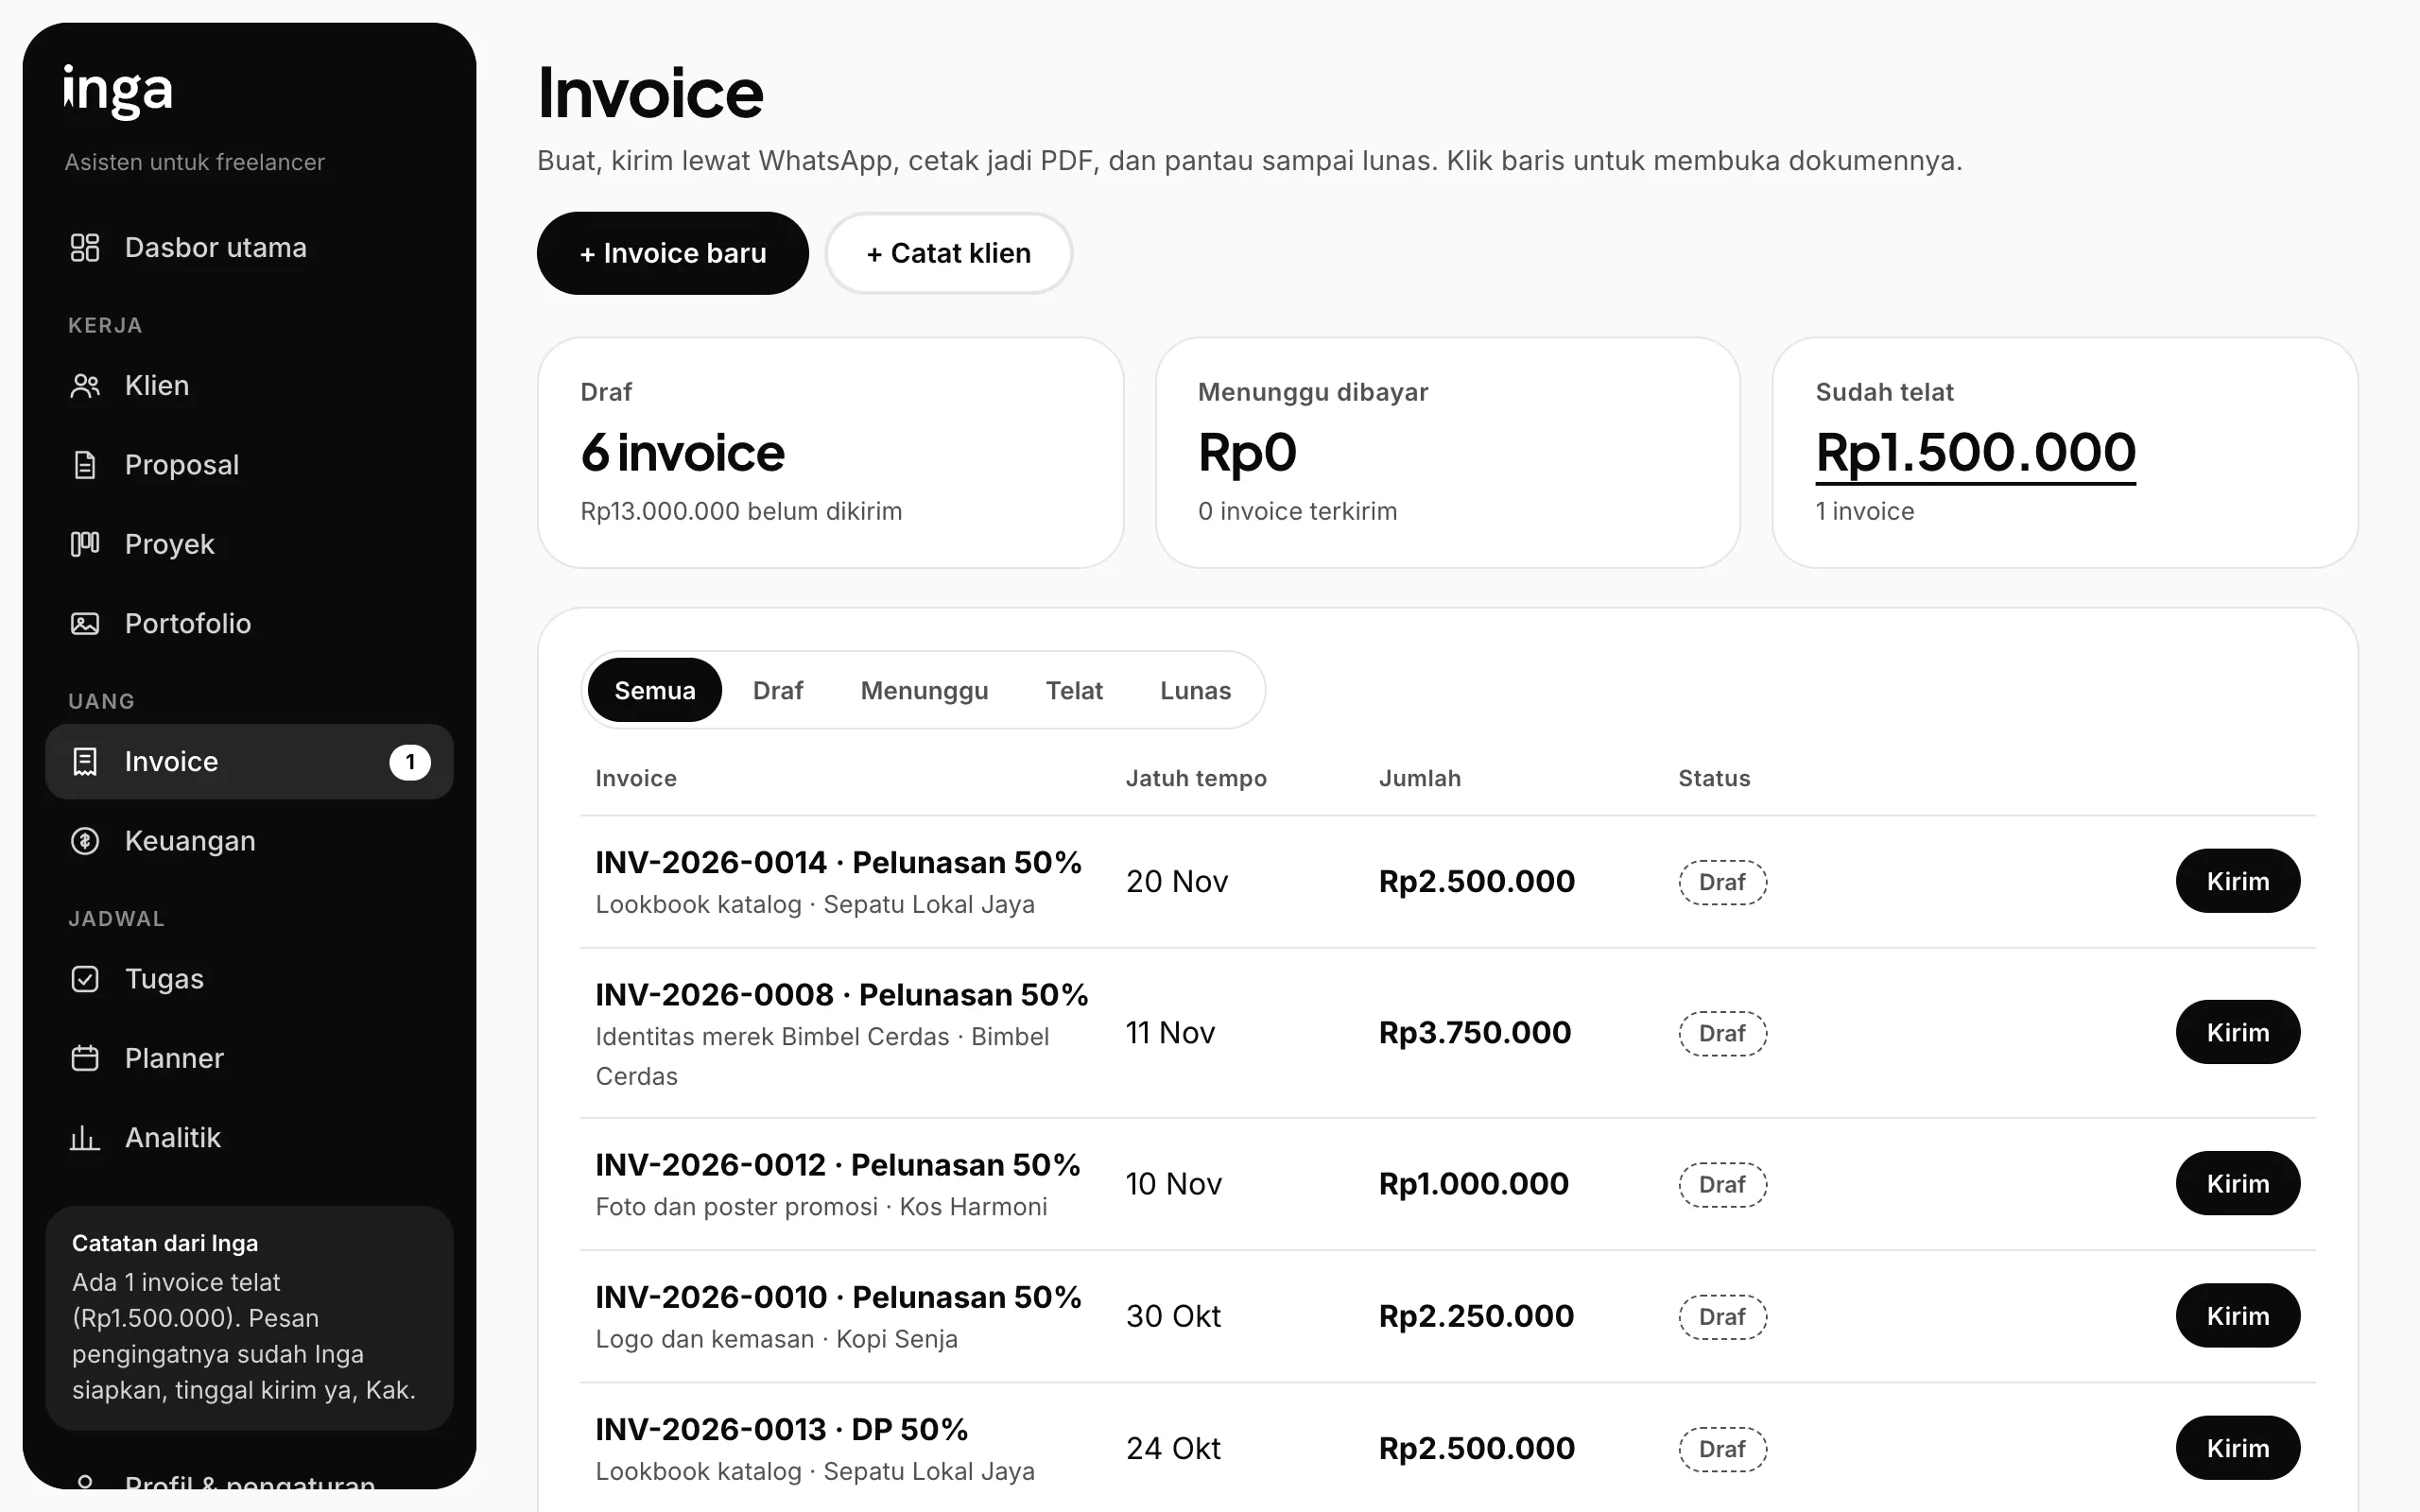Click the Draf status badge of INV-2026-0013

[x=1722, y=1449]
